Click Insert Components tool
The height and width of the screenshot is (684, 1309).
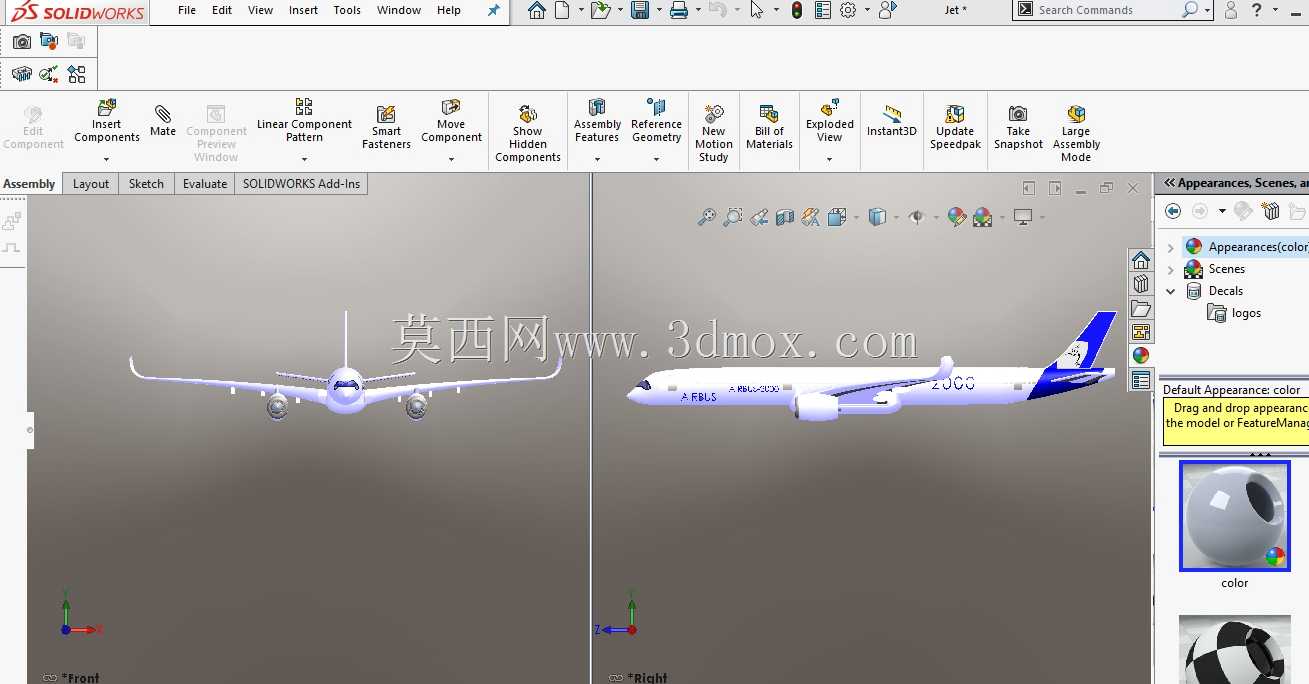coord(106,121)
